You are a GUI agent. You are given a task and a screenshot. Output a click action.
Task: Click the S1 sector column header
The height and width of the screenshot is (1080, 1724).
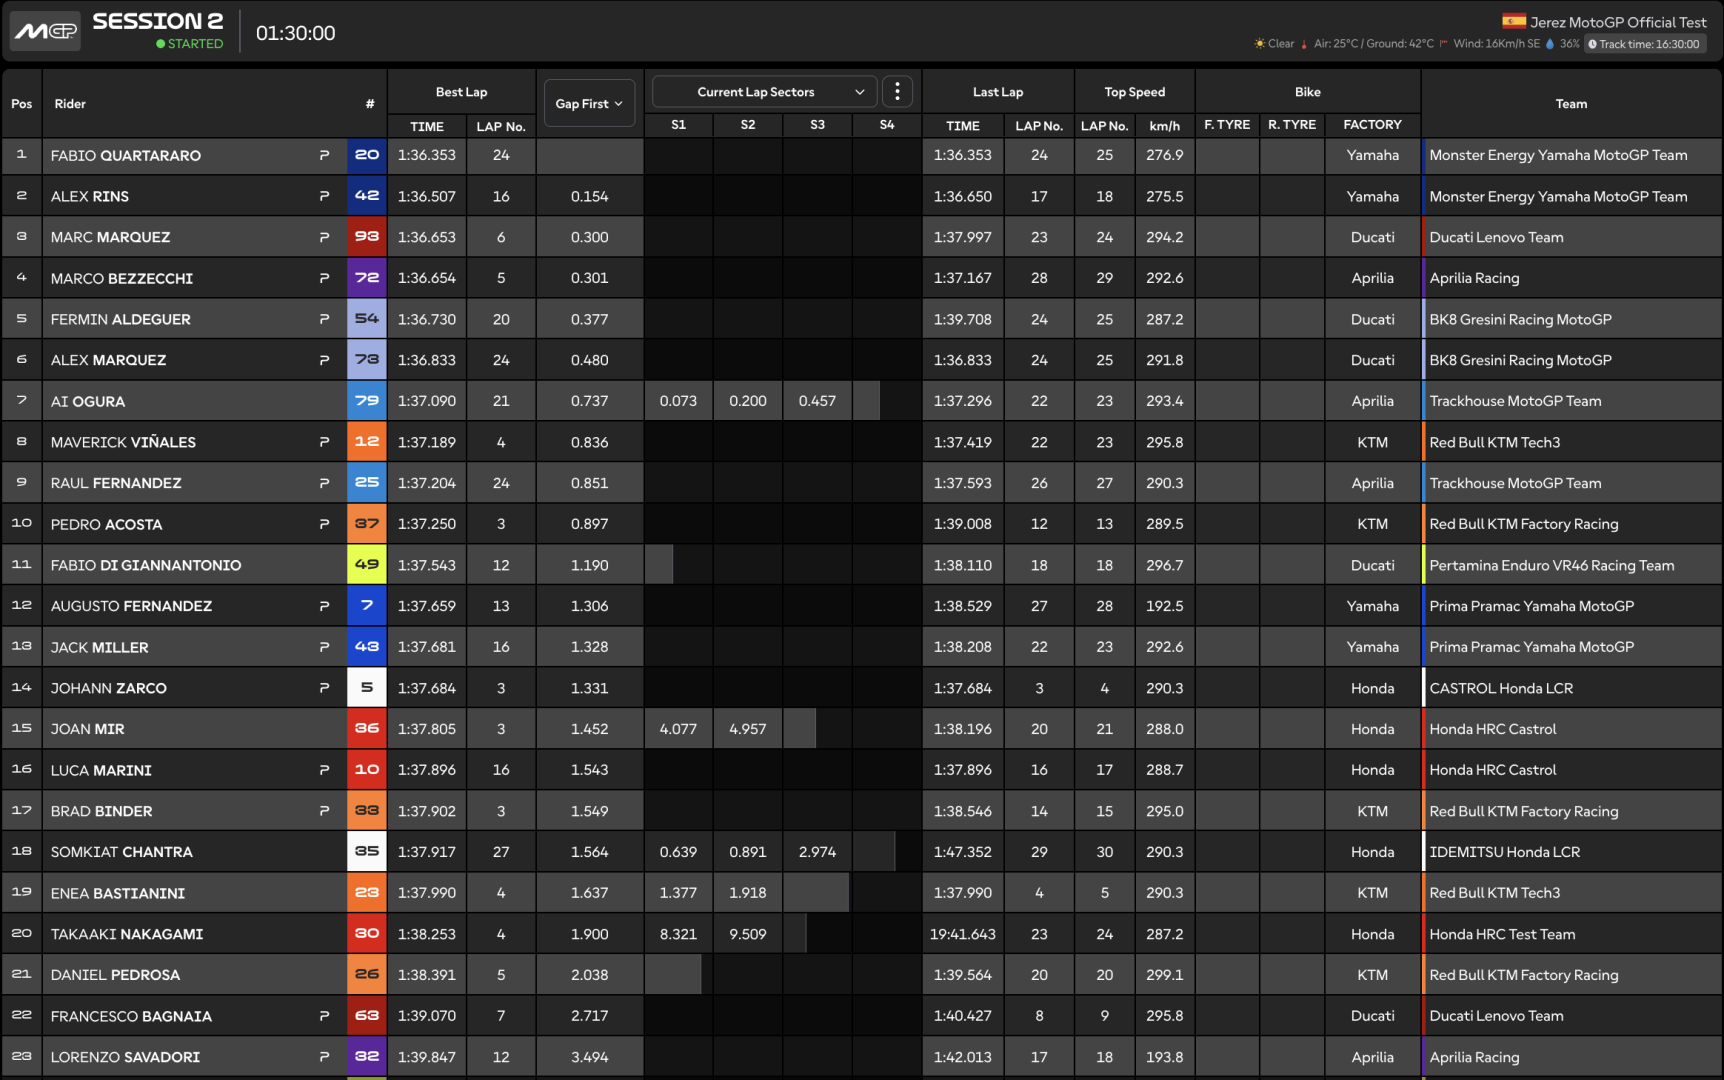tap(678, 125)
